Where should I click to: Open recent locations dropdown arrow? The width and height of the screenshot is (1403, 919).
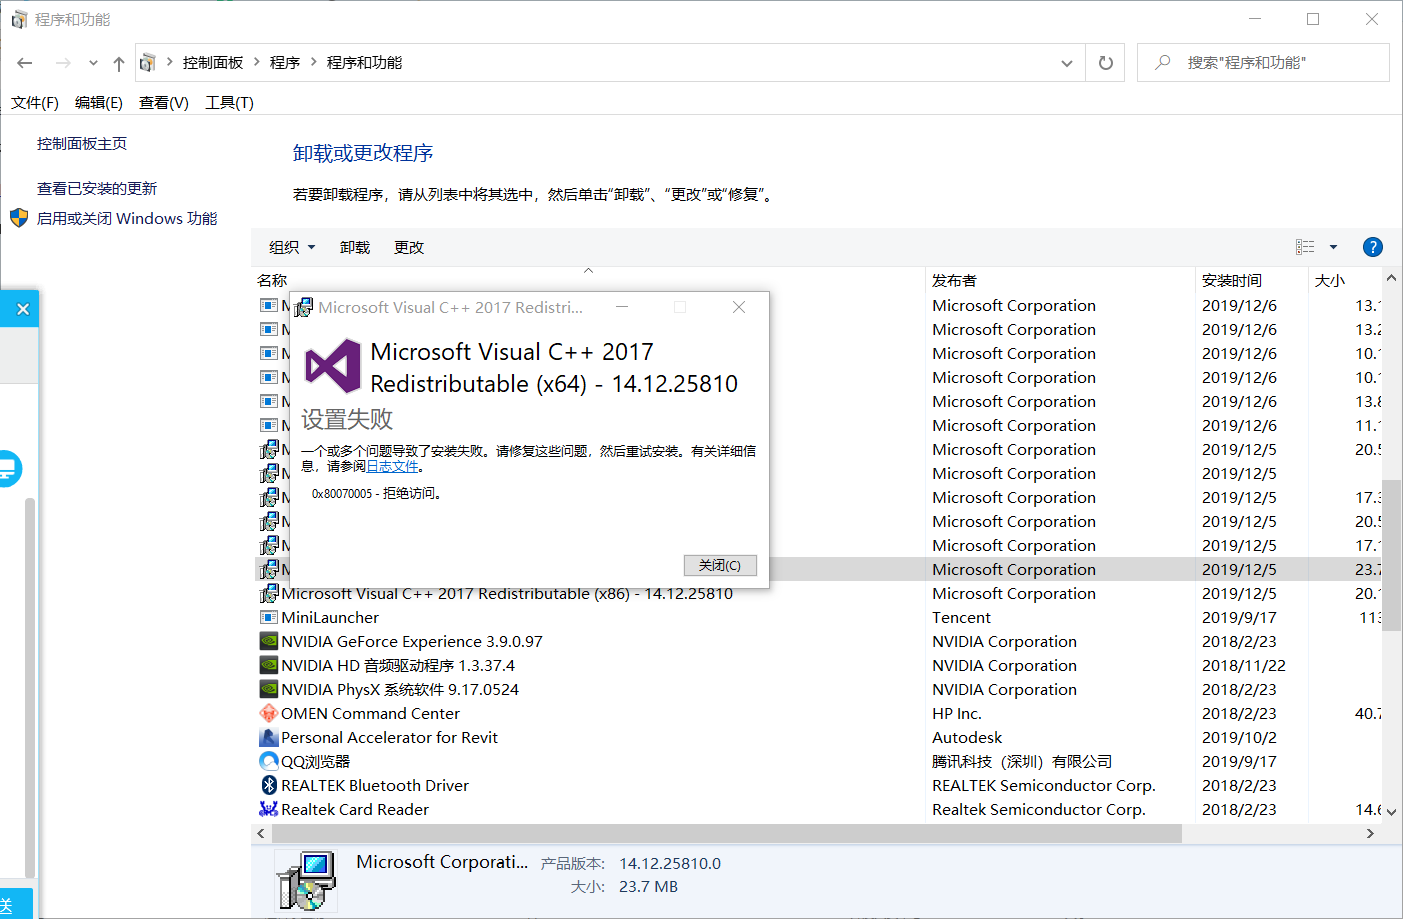pyautogui.click(x=93, y=63)
